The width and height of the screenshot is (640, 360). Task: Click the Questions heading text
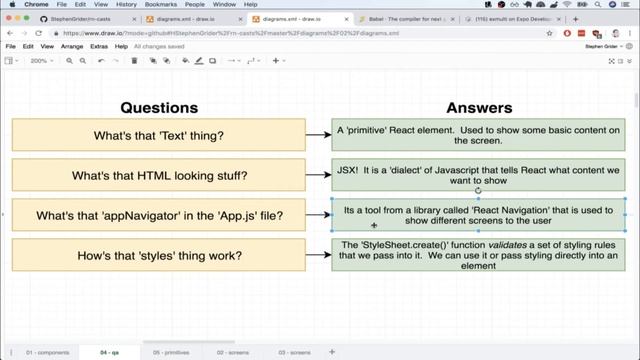pos(159,108)
